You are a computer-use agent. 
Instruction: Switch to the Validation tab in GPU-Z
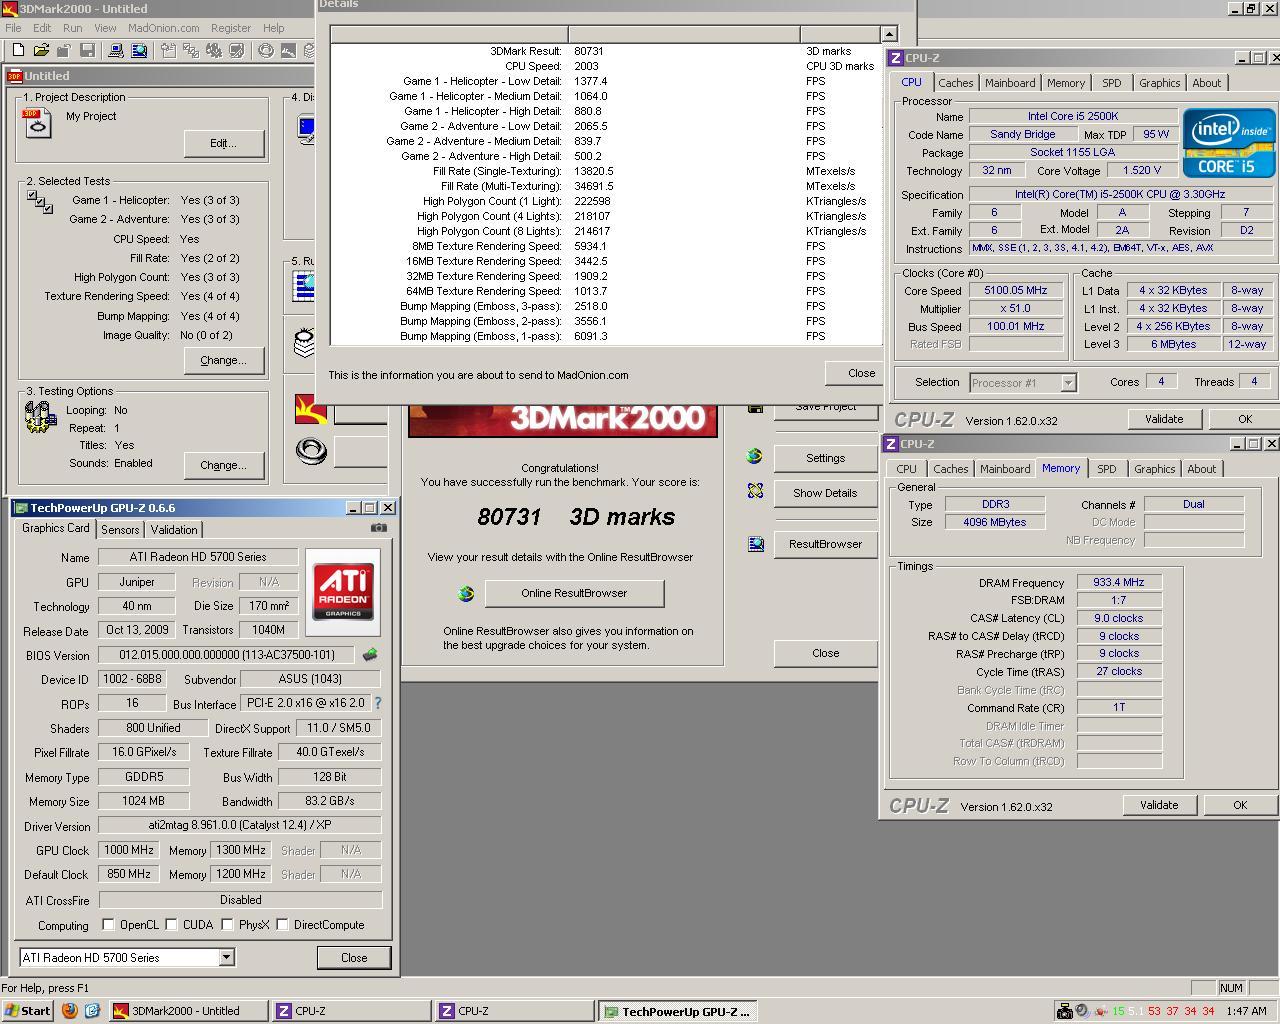click(174, 530)
